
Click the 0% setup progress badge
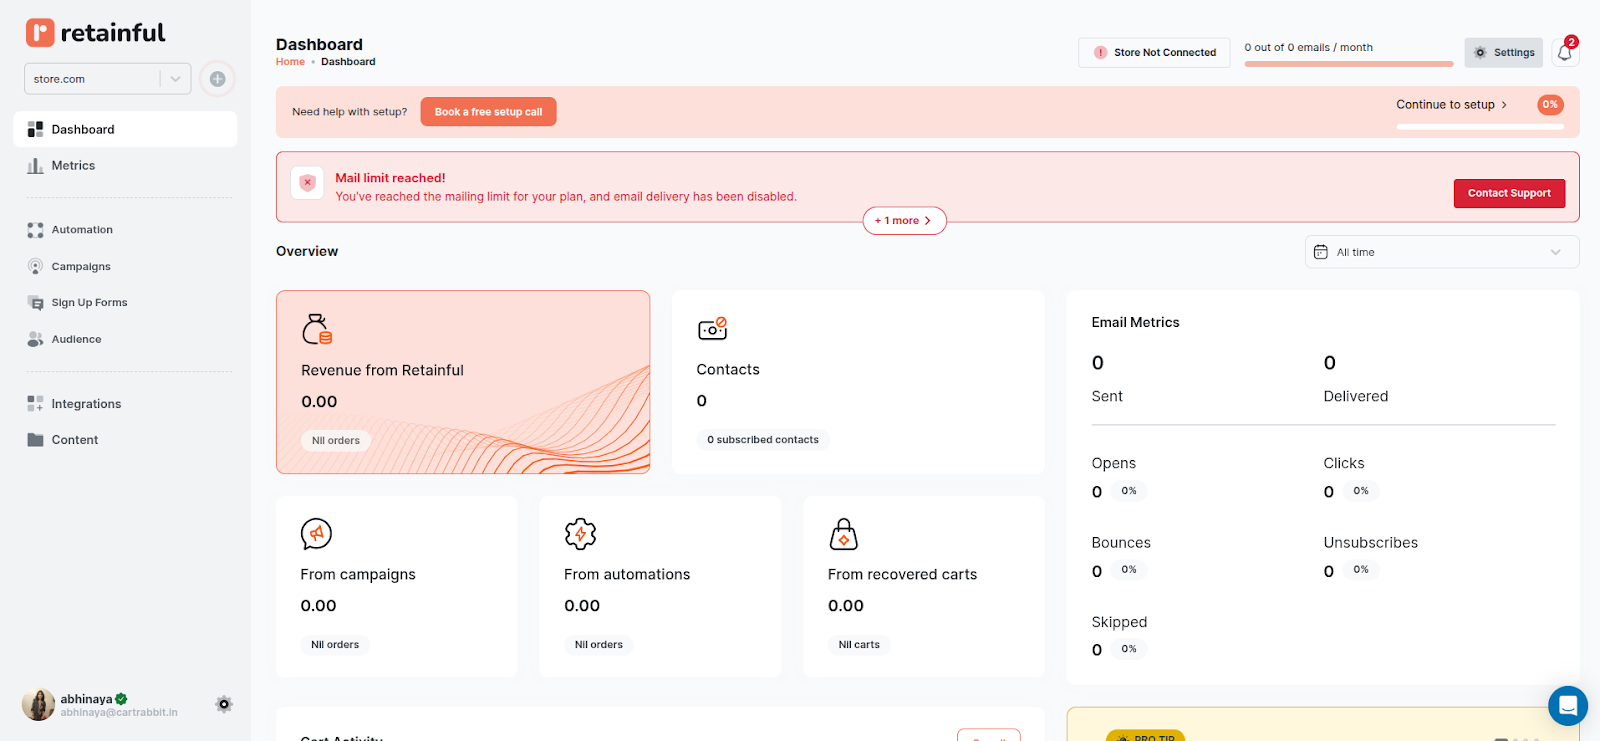pos(1550,105)
